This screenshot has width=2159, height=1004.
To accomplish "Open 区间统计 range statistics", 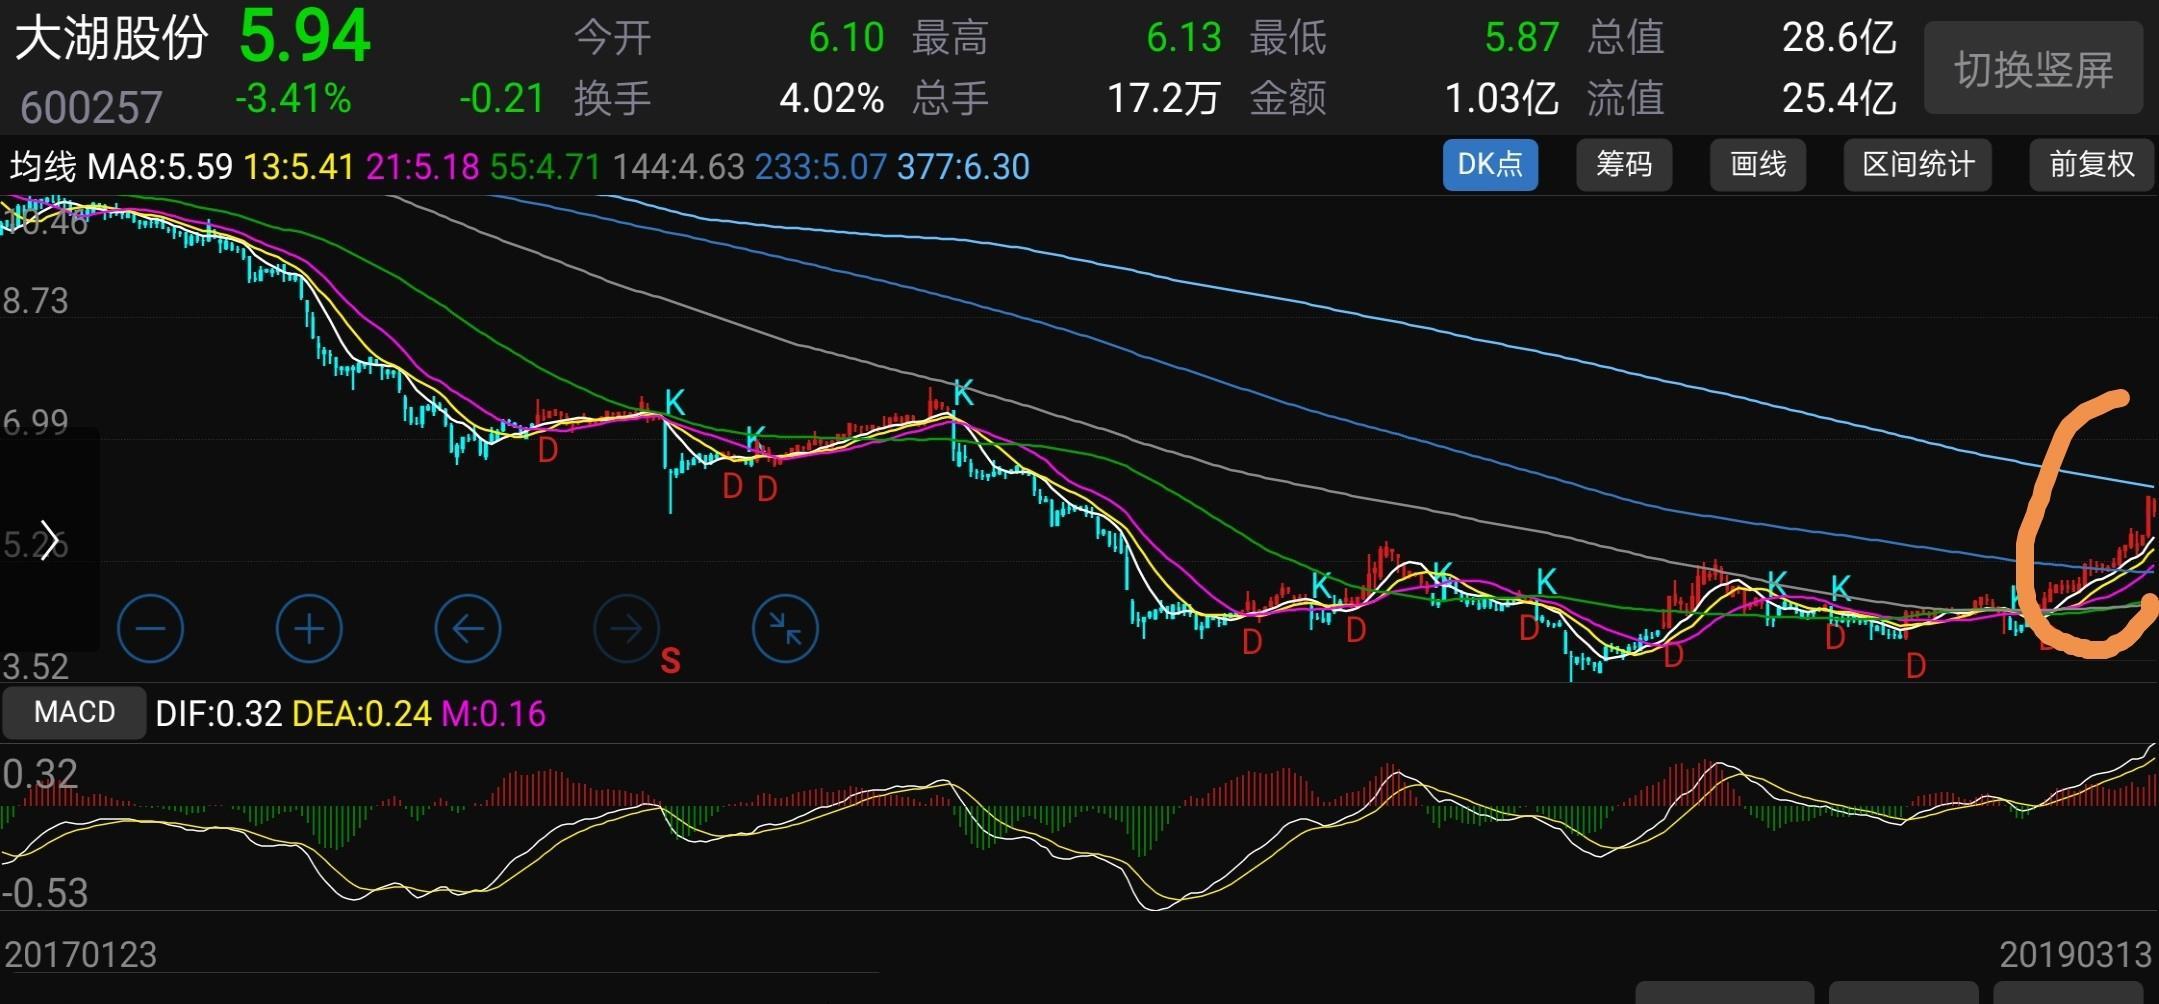I will (x=1918, y=164).
